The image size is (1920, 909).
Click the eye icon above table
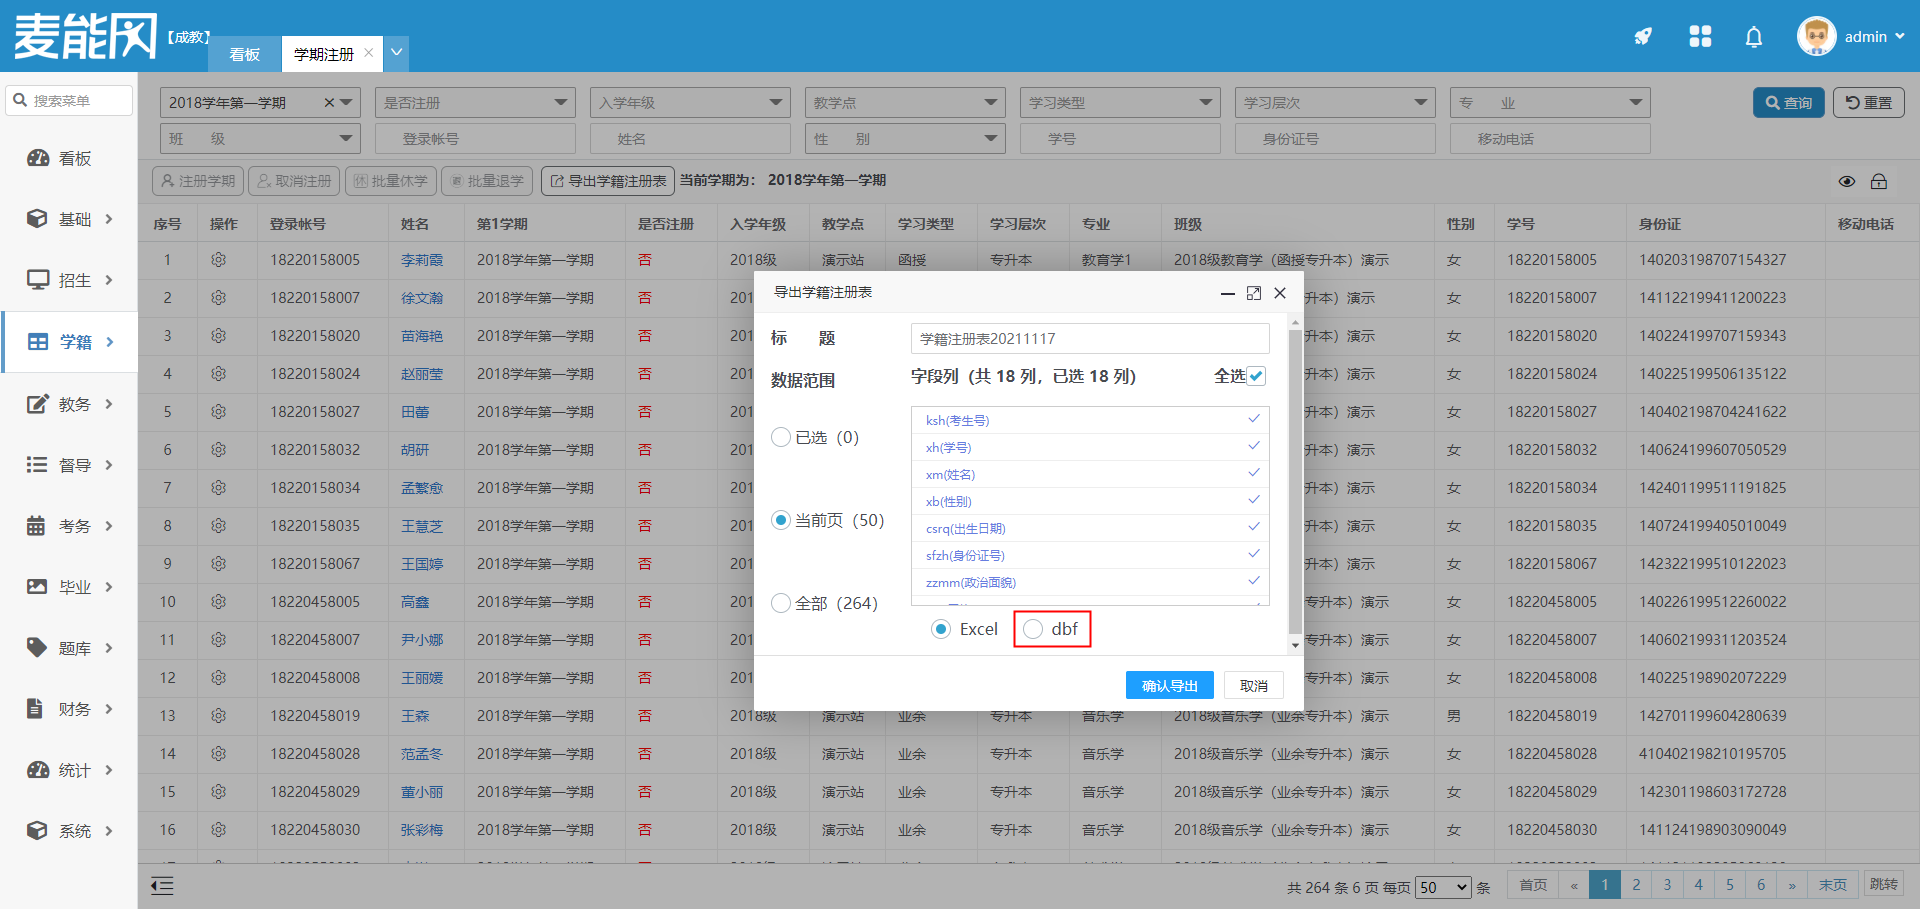point(1846,181)
